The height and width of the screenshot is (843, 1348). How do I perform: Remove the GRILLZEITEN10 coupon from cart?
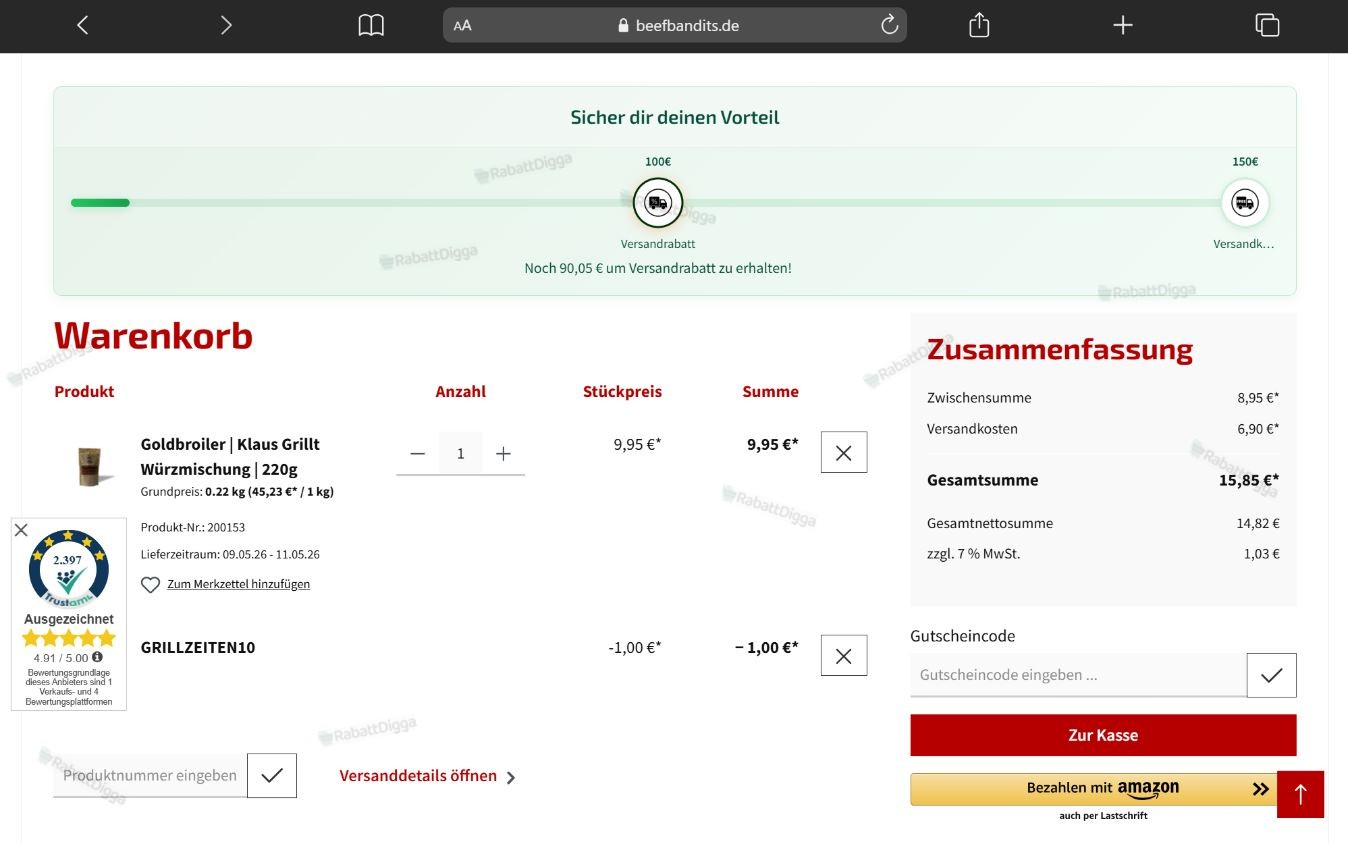[x=844, y=655]
